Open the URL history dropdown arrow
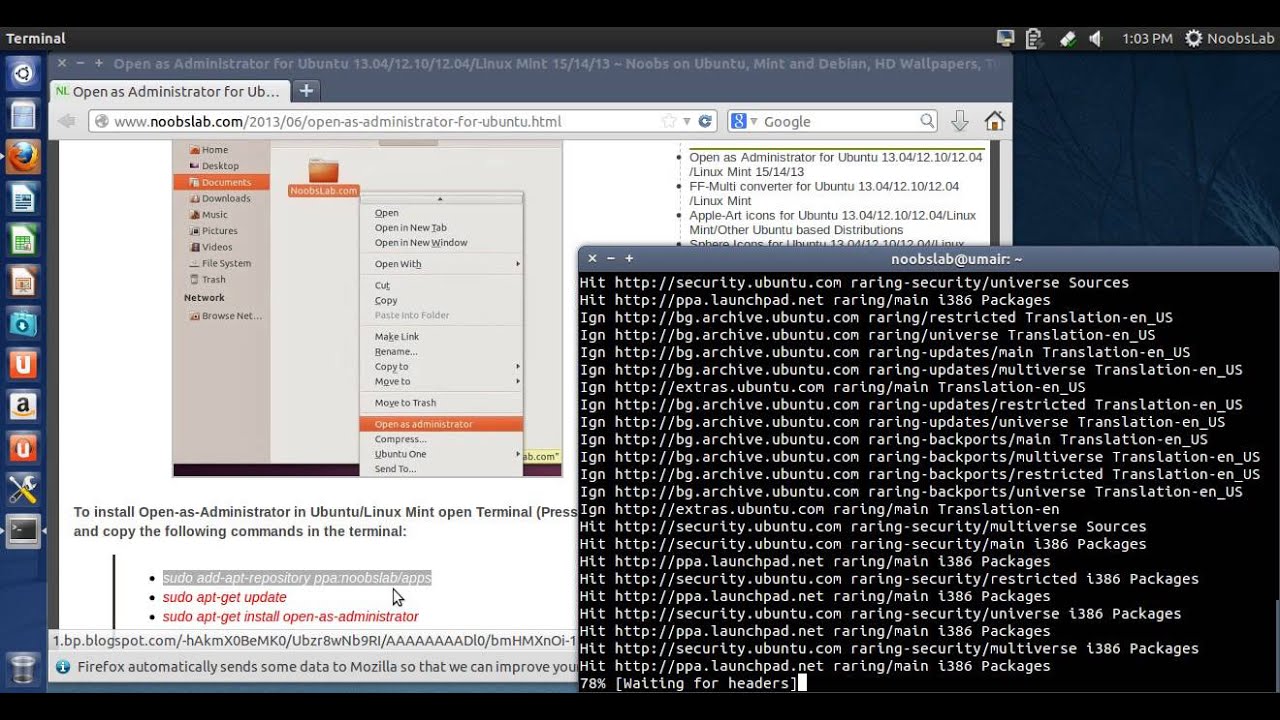This screenshot has height=720, width=1280. point(686,121)
